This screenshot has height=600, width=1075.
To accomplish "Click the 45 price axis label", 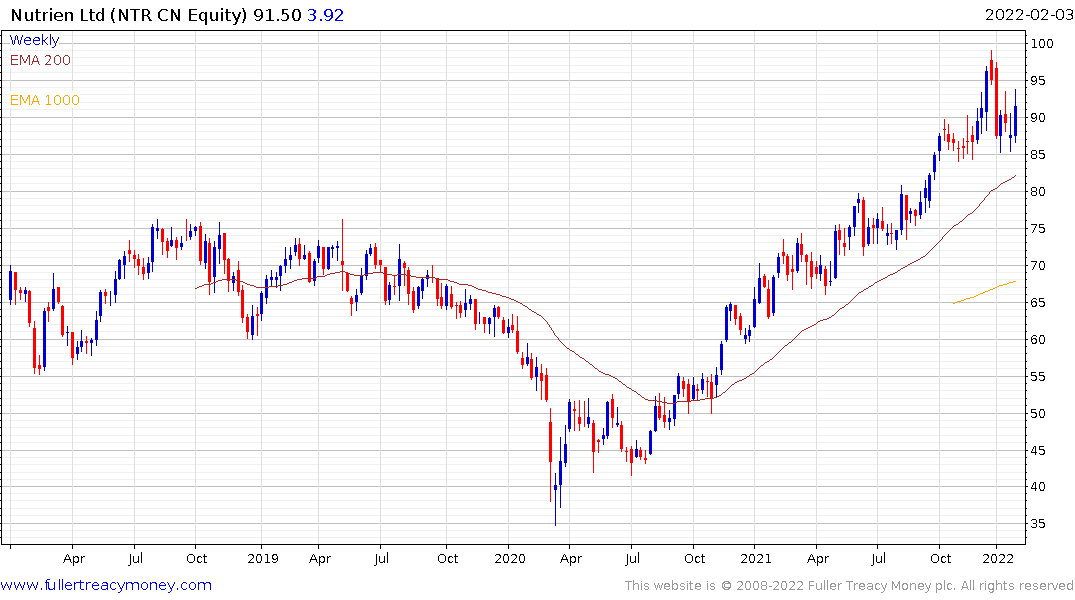I will (x=1038, y=451).
